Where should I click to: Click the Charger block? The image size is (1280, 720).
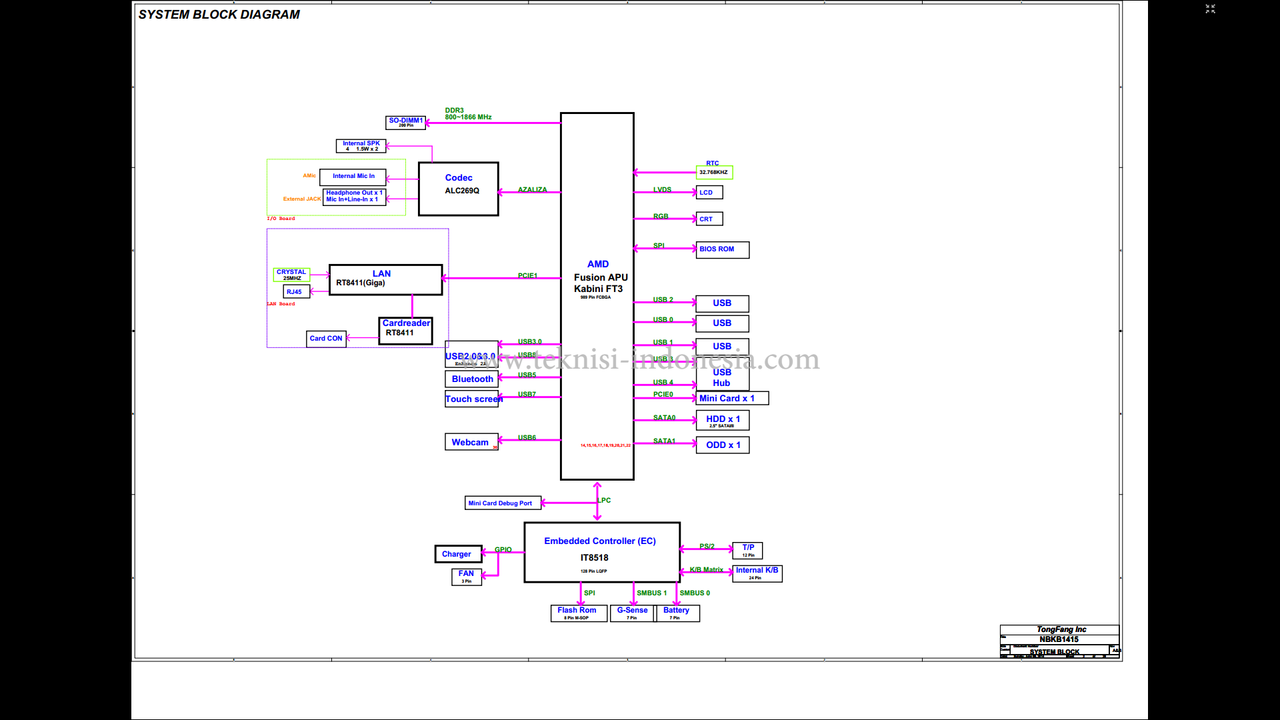tap(459, 554)
